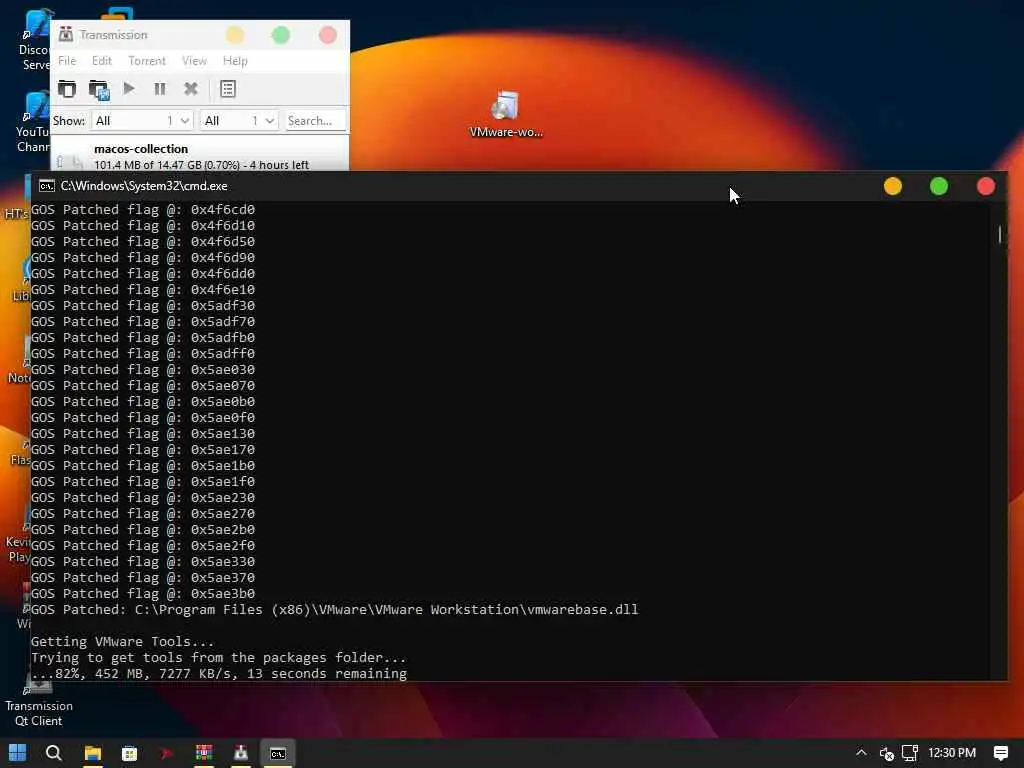
Task: Click 'Trying to get tools from the packages folder...'
Action: pos(219,658)
